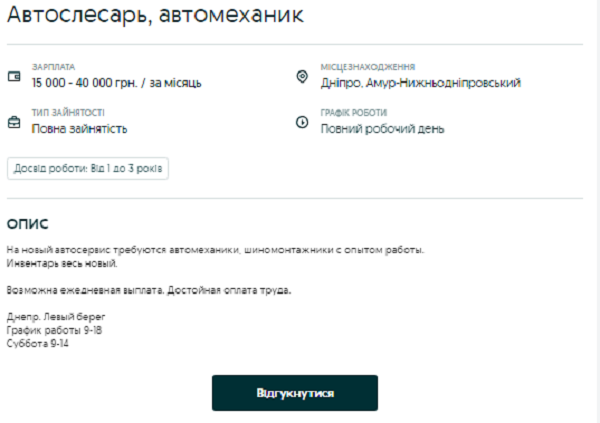Viewport: 600px width, 423px height.
Task: Click the ЗАРПЛАТА label
Action: pyautogui.click(x=53, y=67)
